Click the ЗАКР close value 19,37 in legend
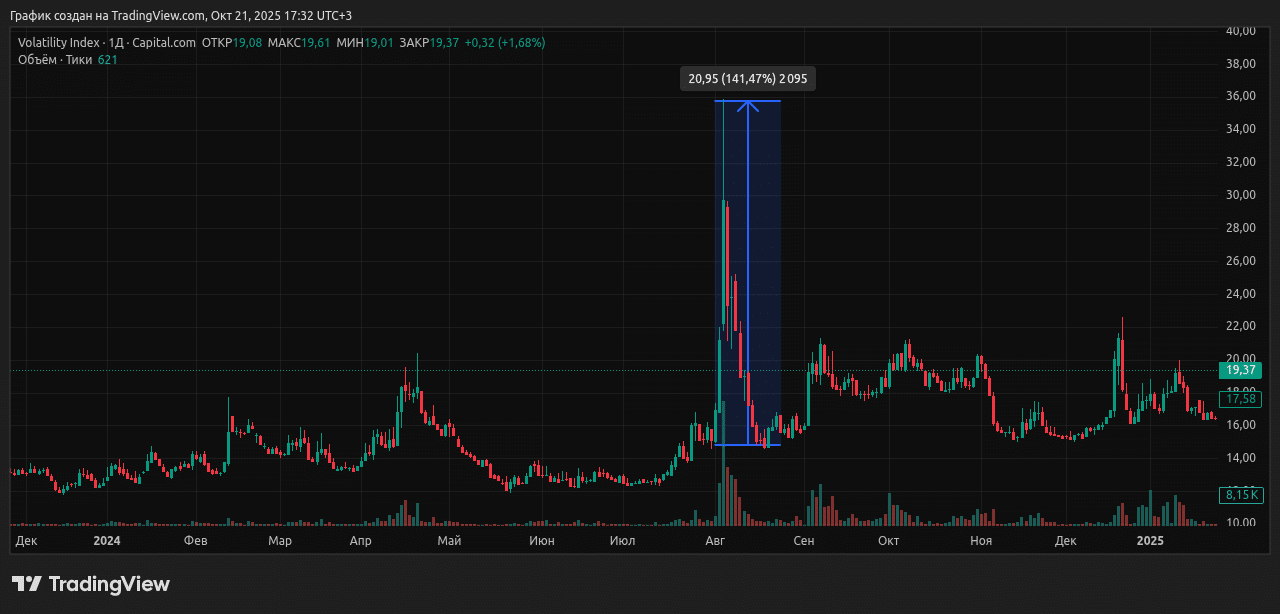1280x614 pixels. 444,43
